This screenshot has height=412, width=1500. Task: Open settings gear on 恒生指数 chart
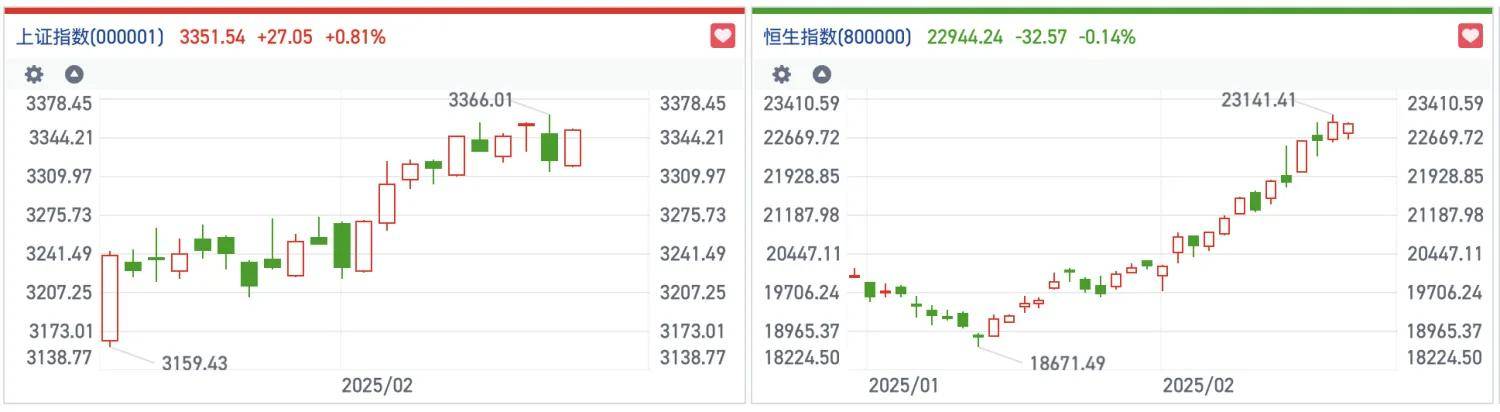click(x=782, y=74)
